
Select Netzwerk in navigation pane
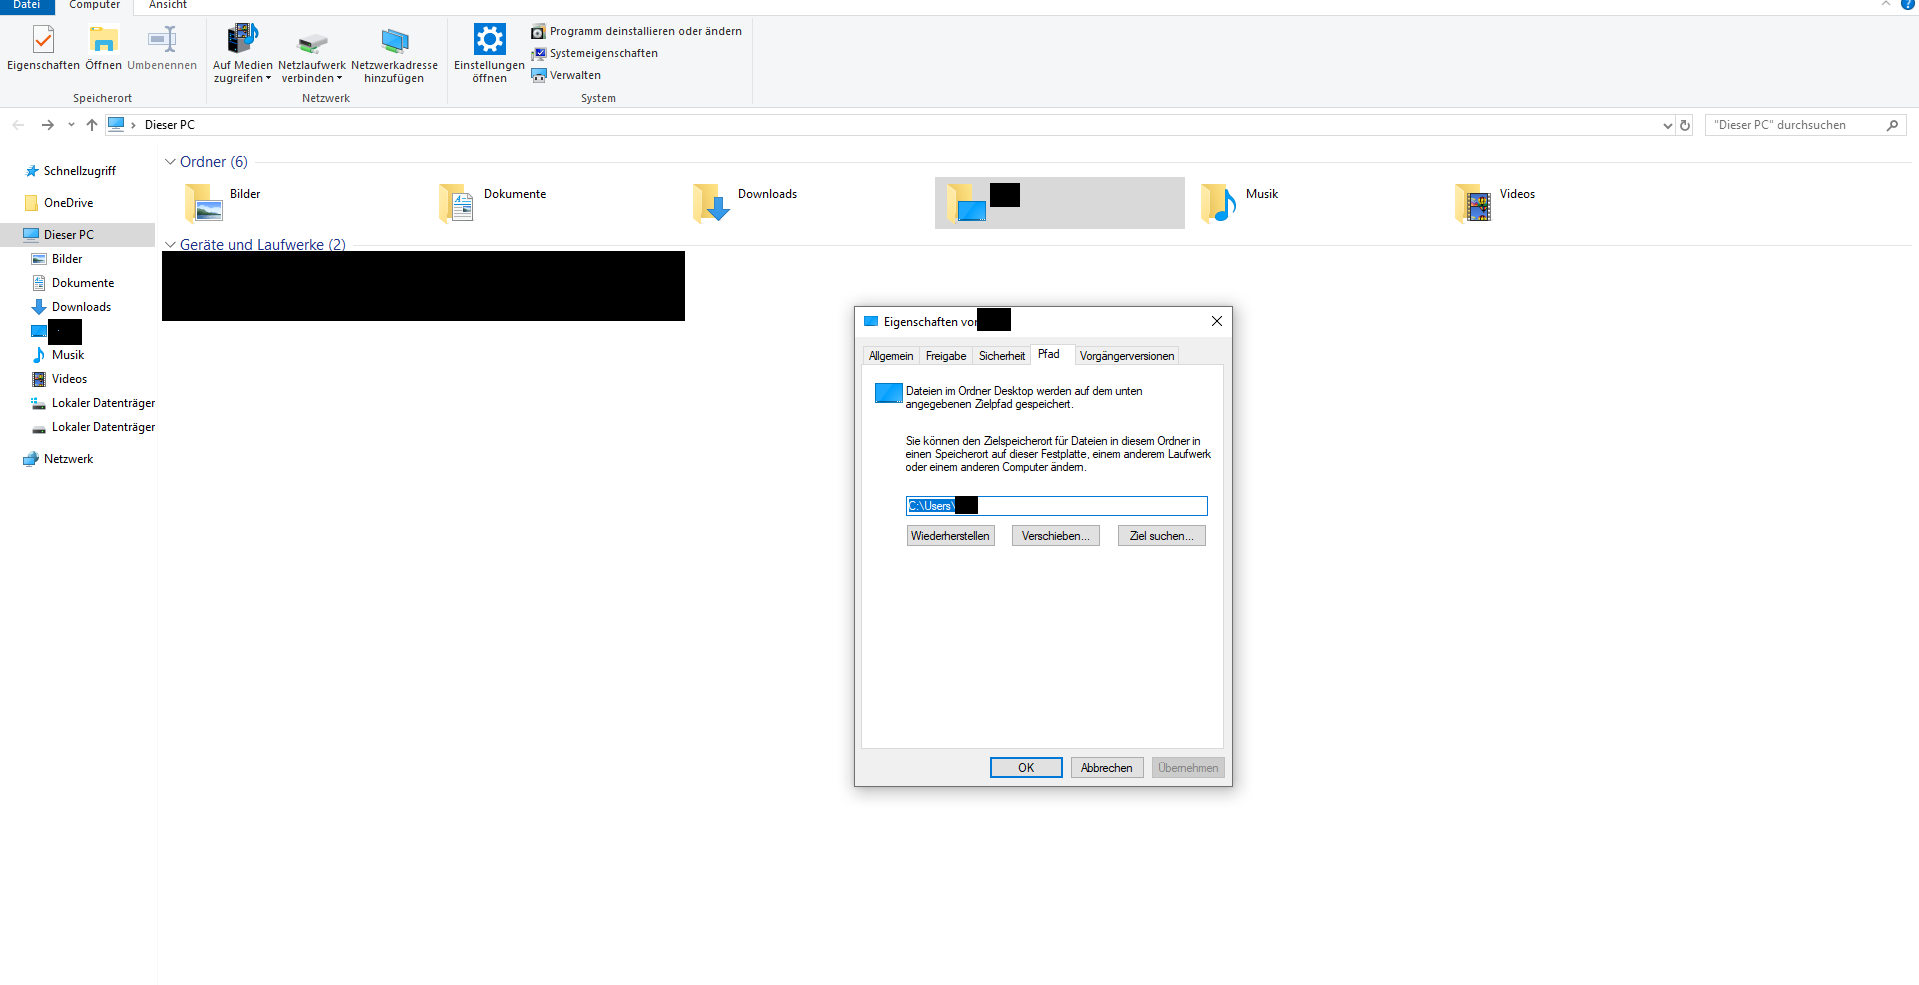pos(58,459)
